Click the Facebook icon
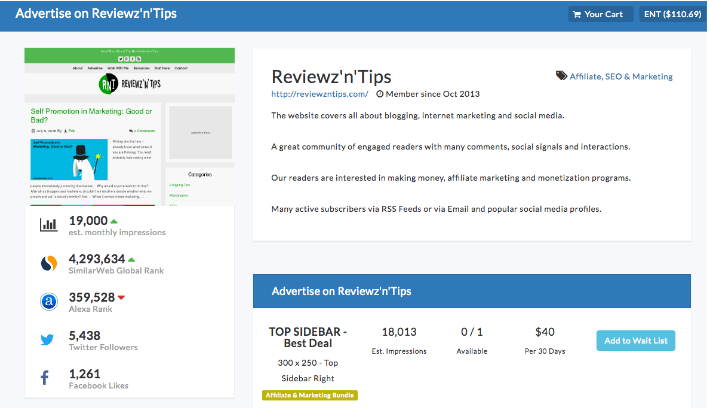Image resolution: width=709 pixels, height=408 pixels. tap(45, 378)
